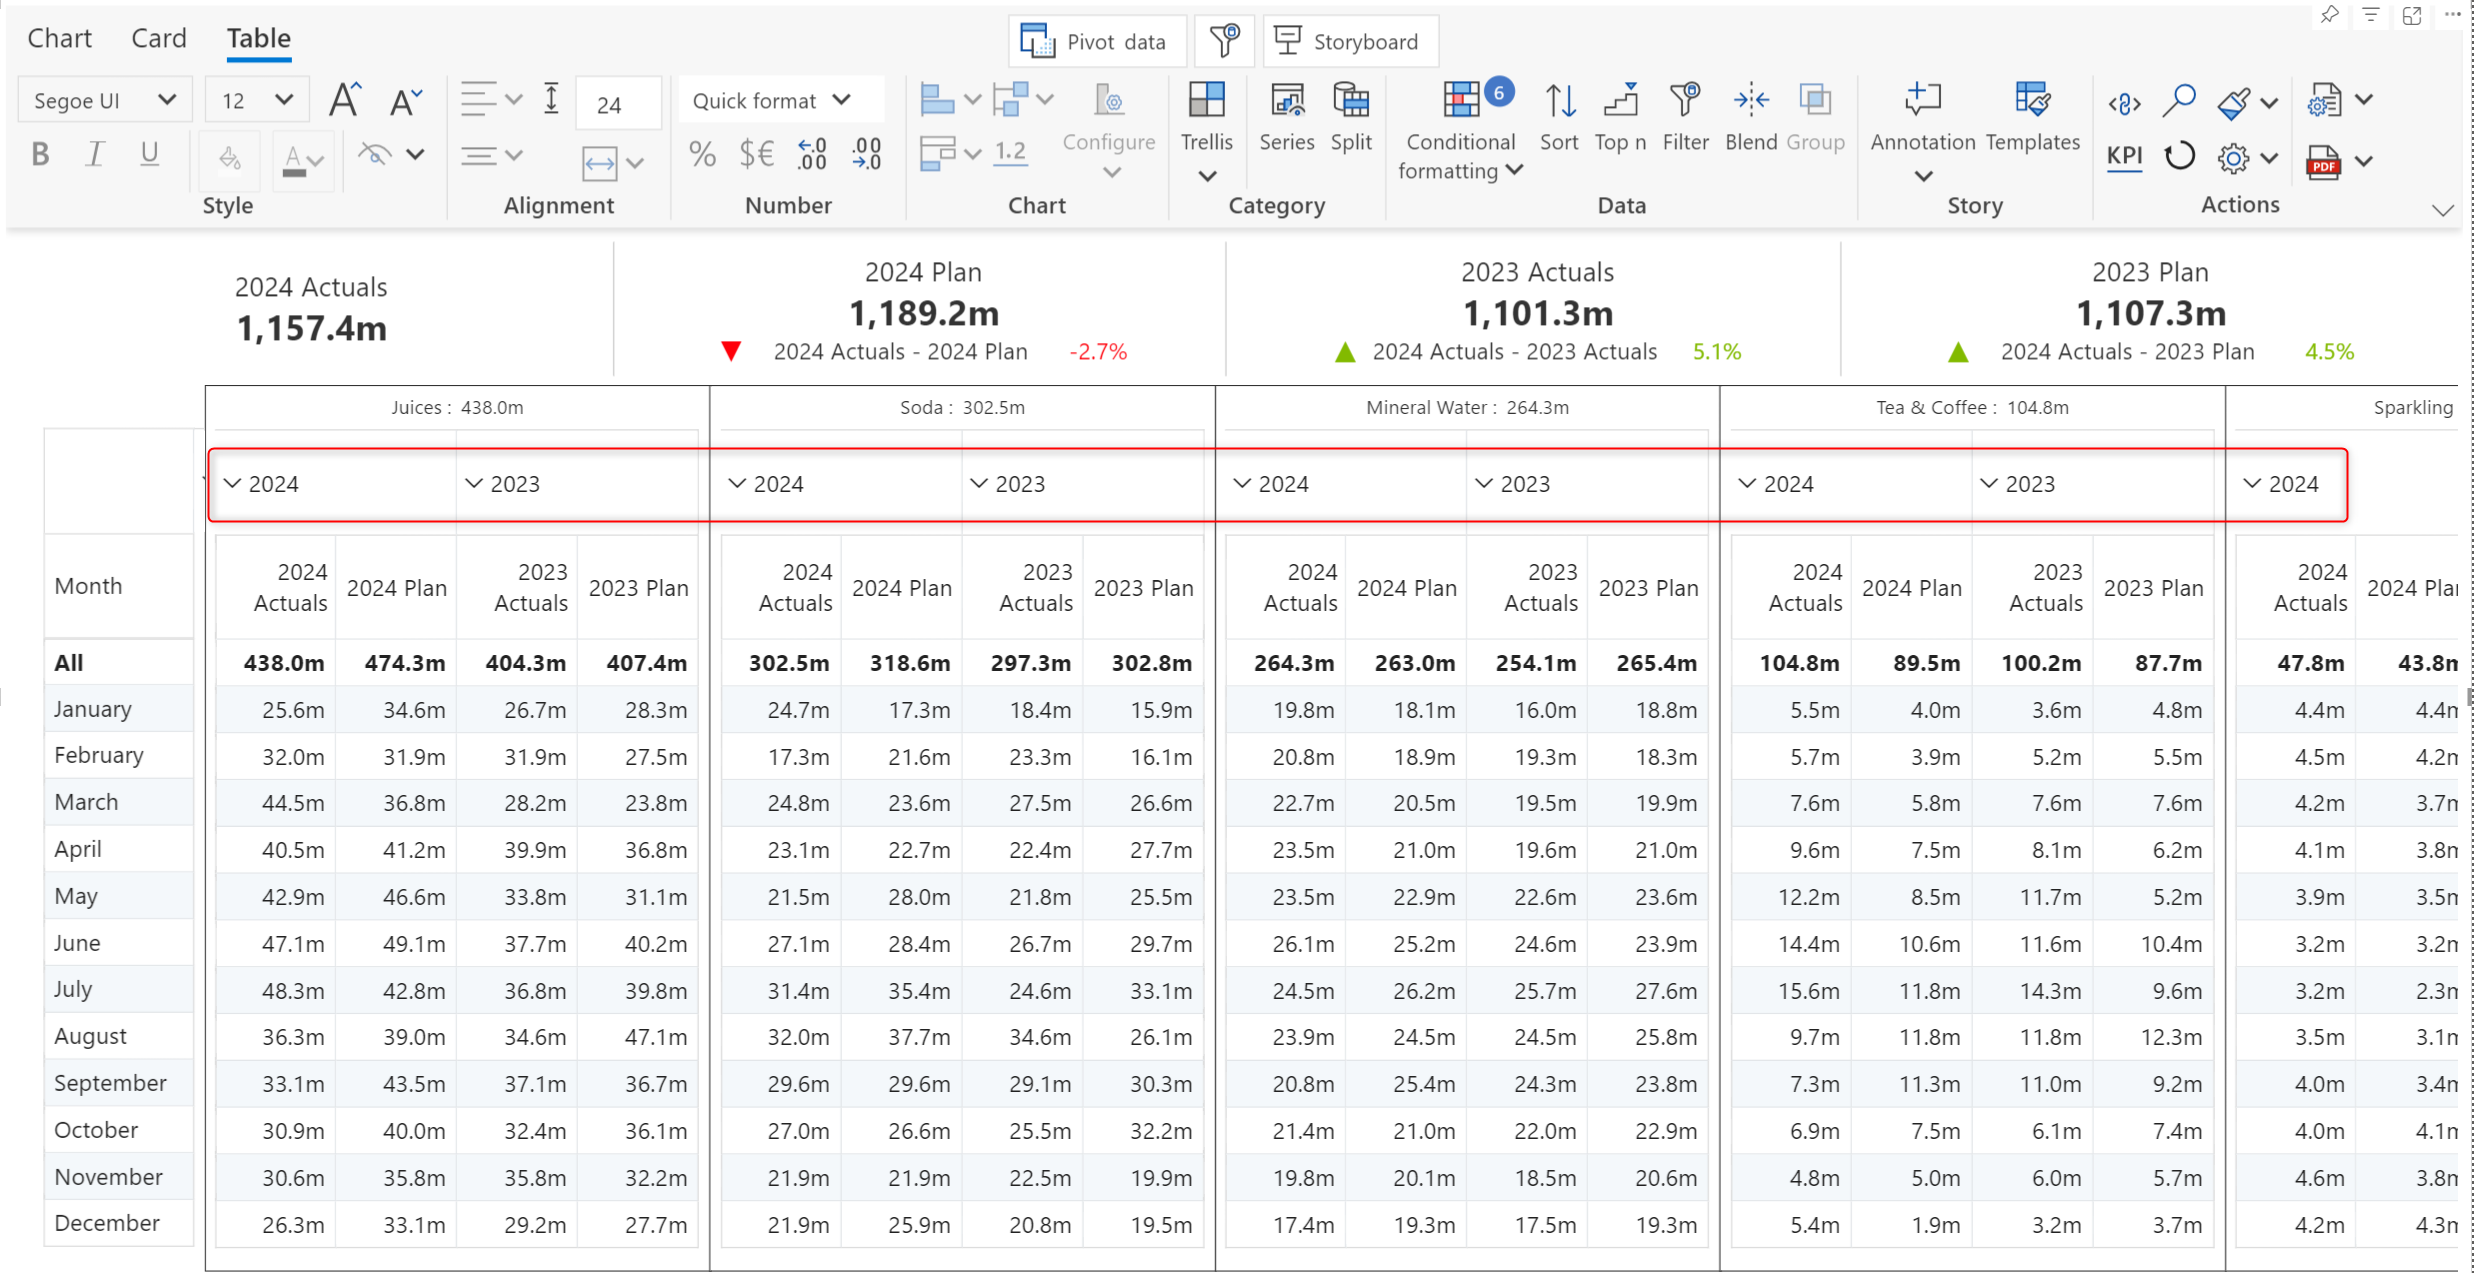
Task: Switch to the Card tab
Action: click(x=159, y=38)
